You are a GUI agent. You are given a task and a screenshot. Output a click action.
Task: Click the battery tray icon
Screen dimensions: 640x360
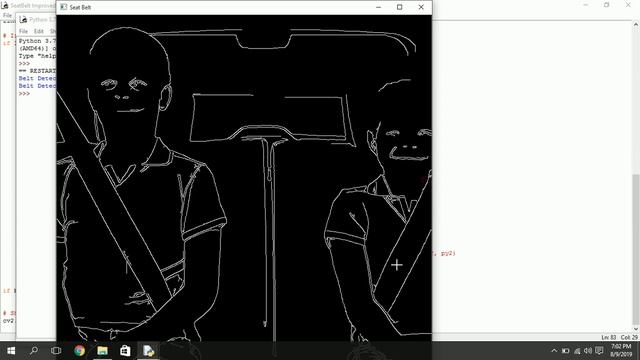point(565,351)
